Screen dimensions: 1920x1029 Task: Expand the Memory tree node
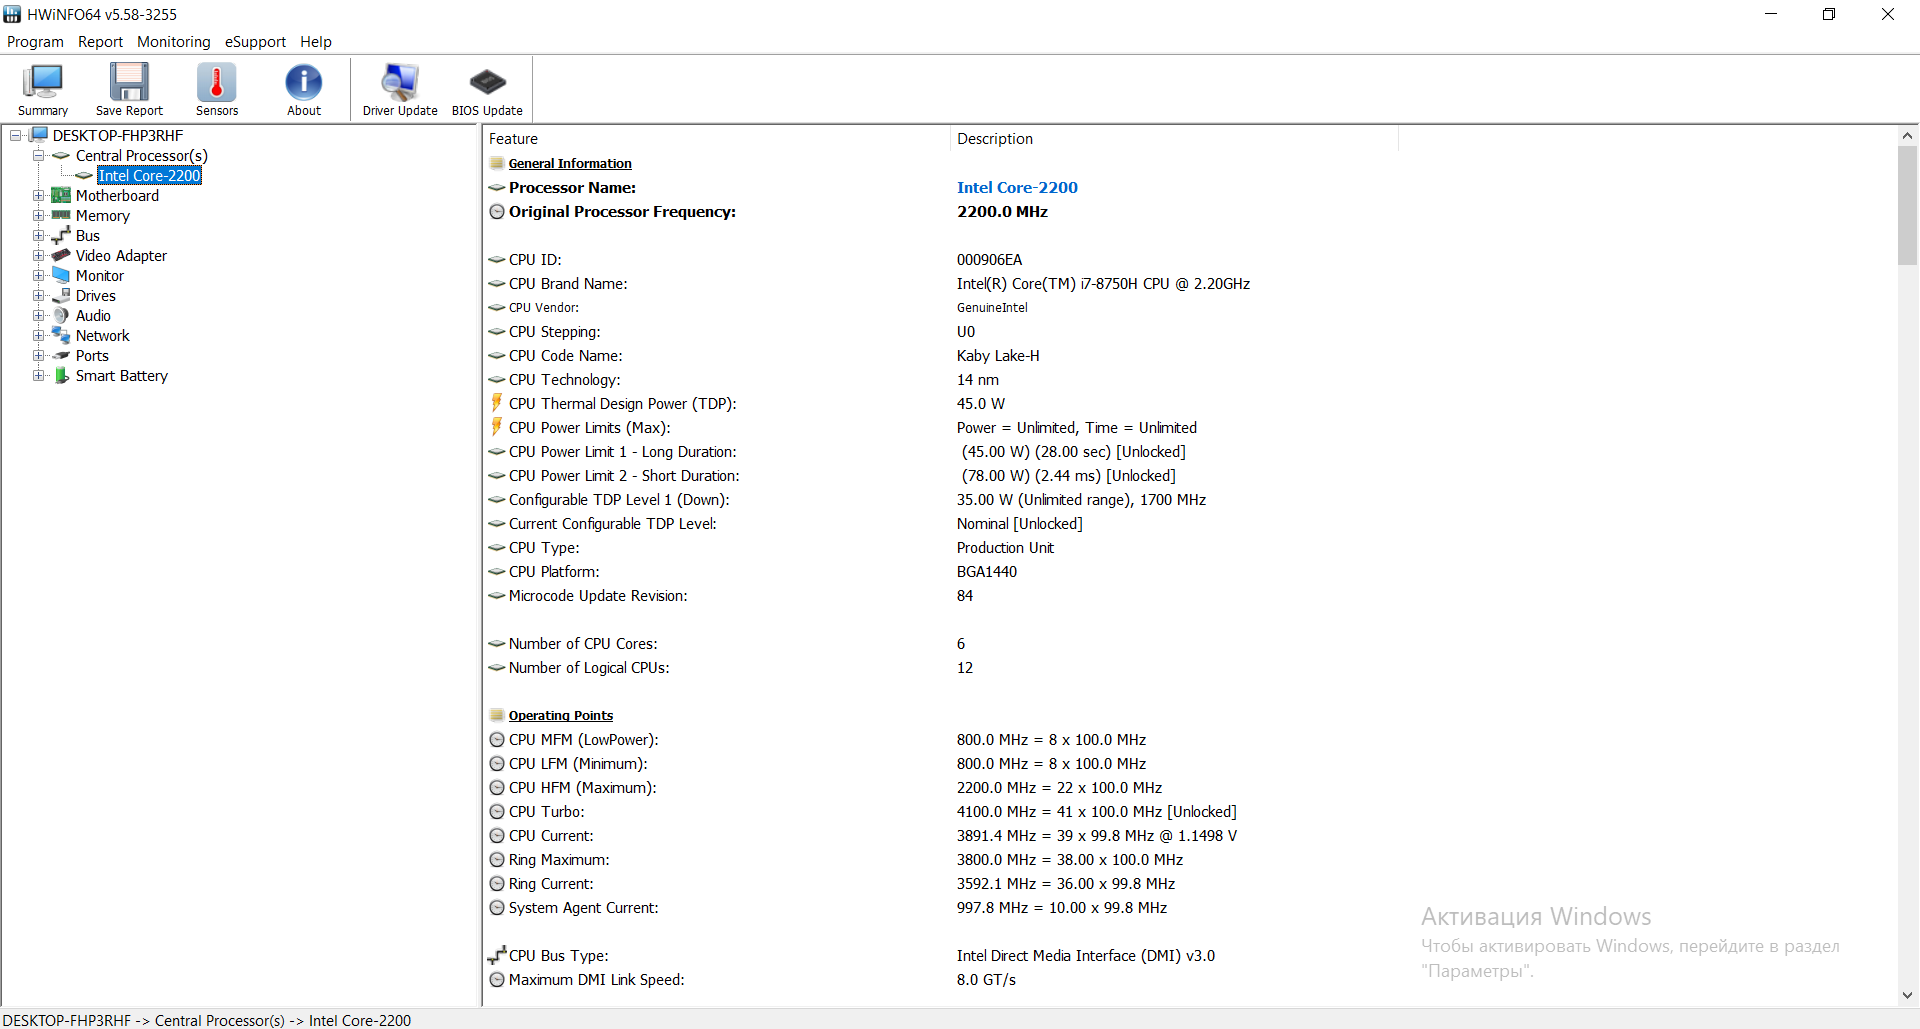pyautogui.click(x=38, y=215)
